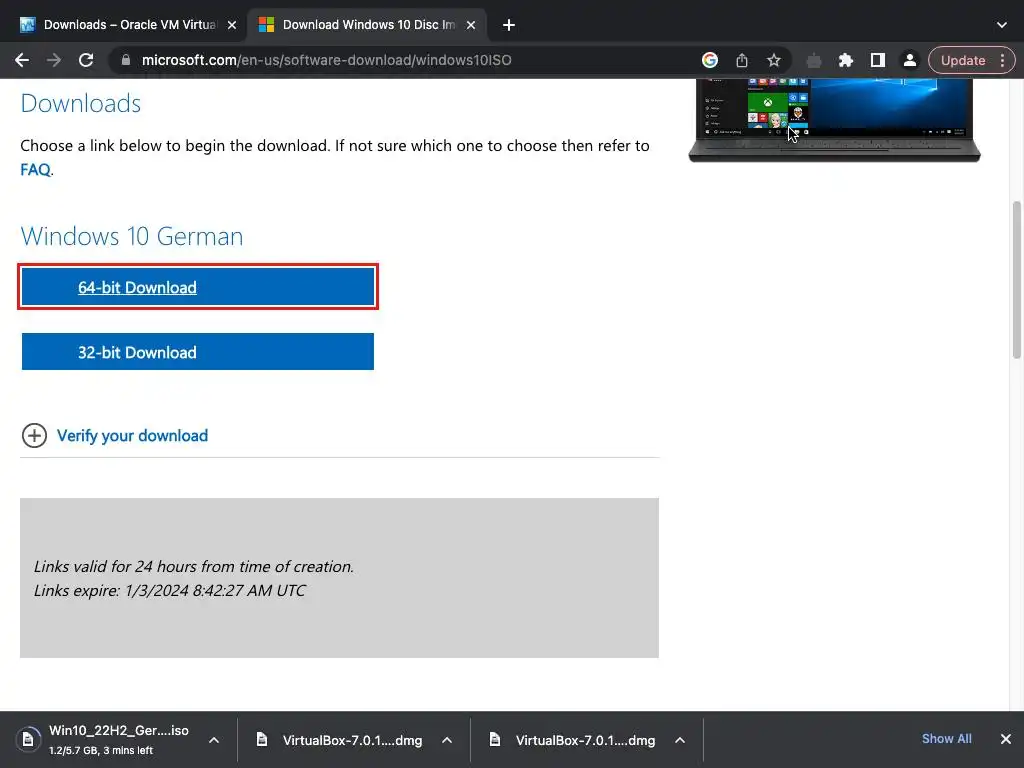
Task: Open a new tab with the plus icon
Action: pyautogui.click(x=509, y=25)
